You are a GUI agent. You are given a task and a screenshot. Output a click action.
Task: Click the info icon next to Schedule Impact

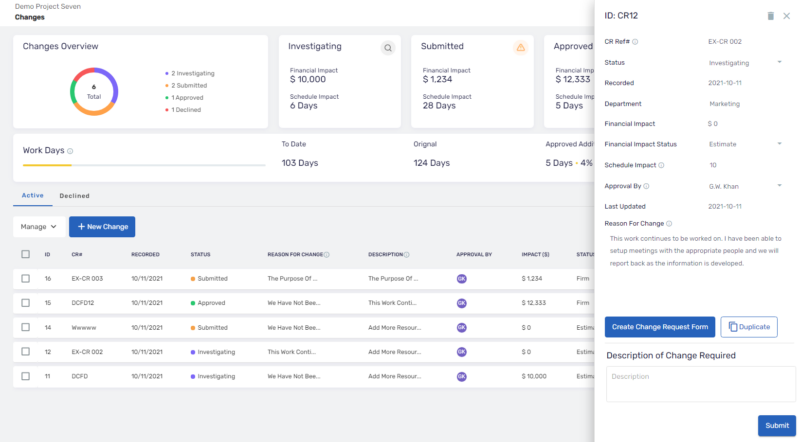click(x=661, y=165)
